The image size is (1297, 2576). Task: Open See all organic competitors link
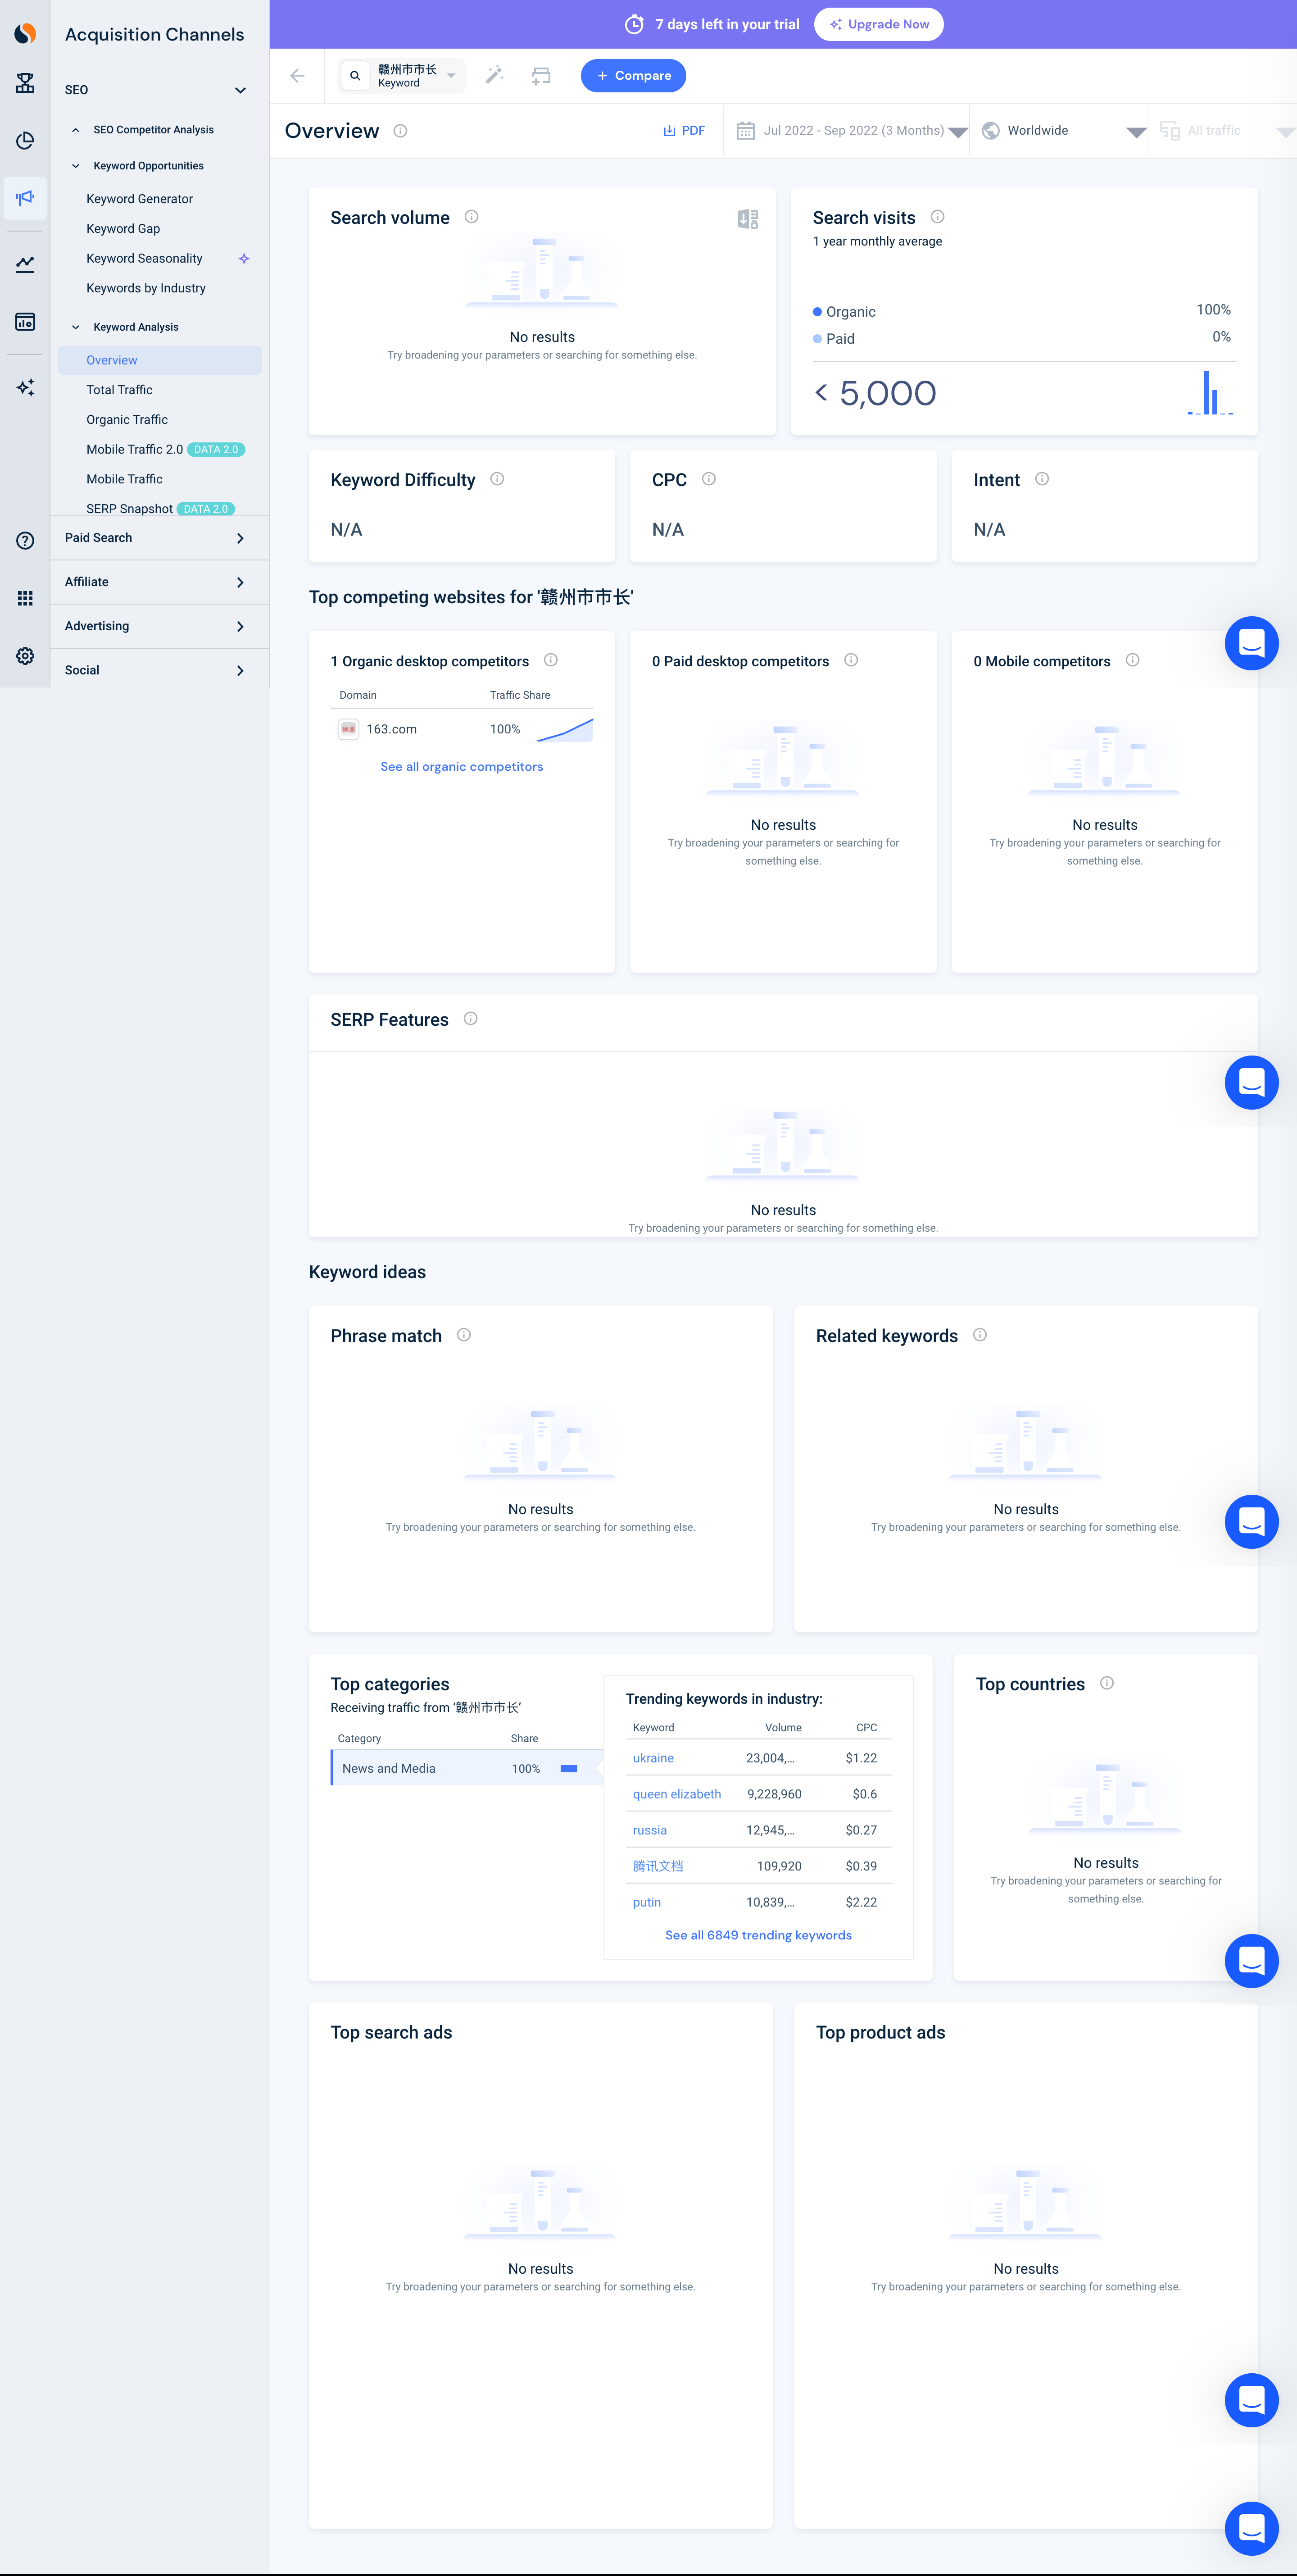point(462,767)
